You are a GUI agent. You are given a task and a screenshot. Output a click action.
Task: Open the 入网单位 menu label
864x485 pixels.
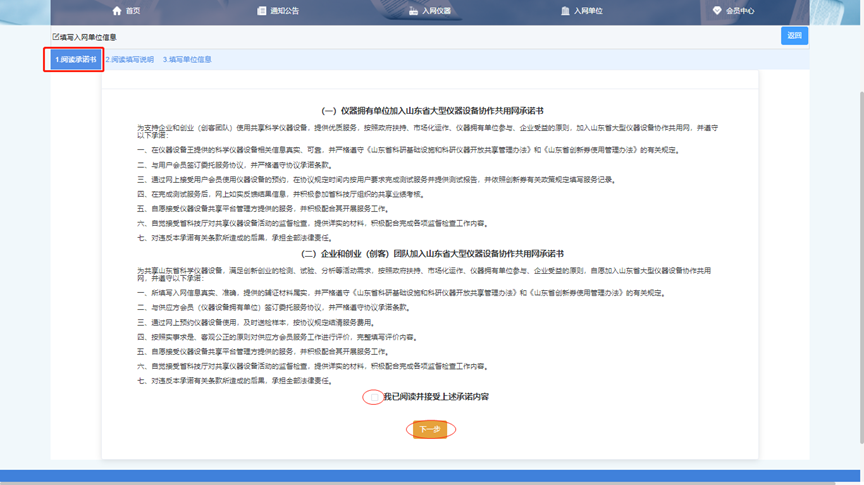pos(588,11)
